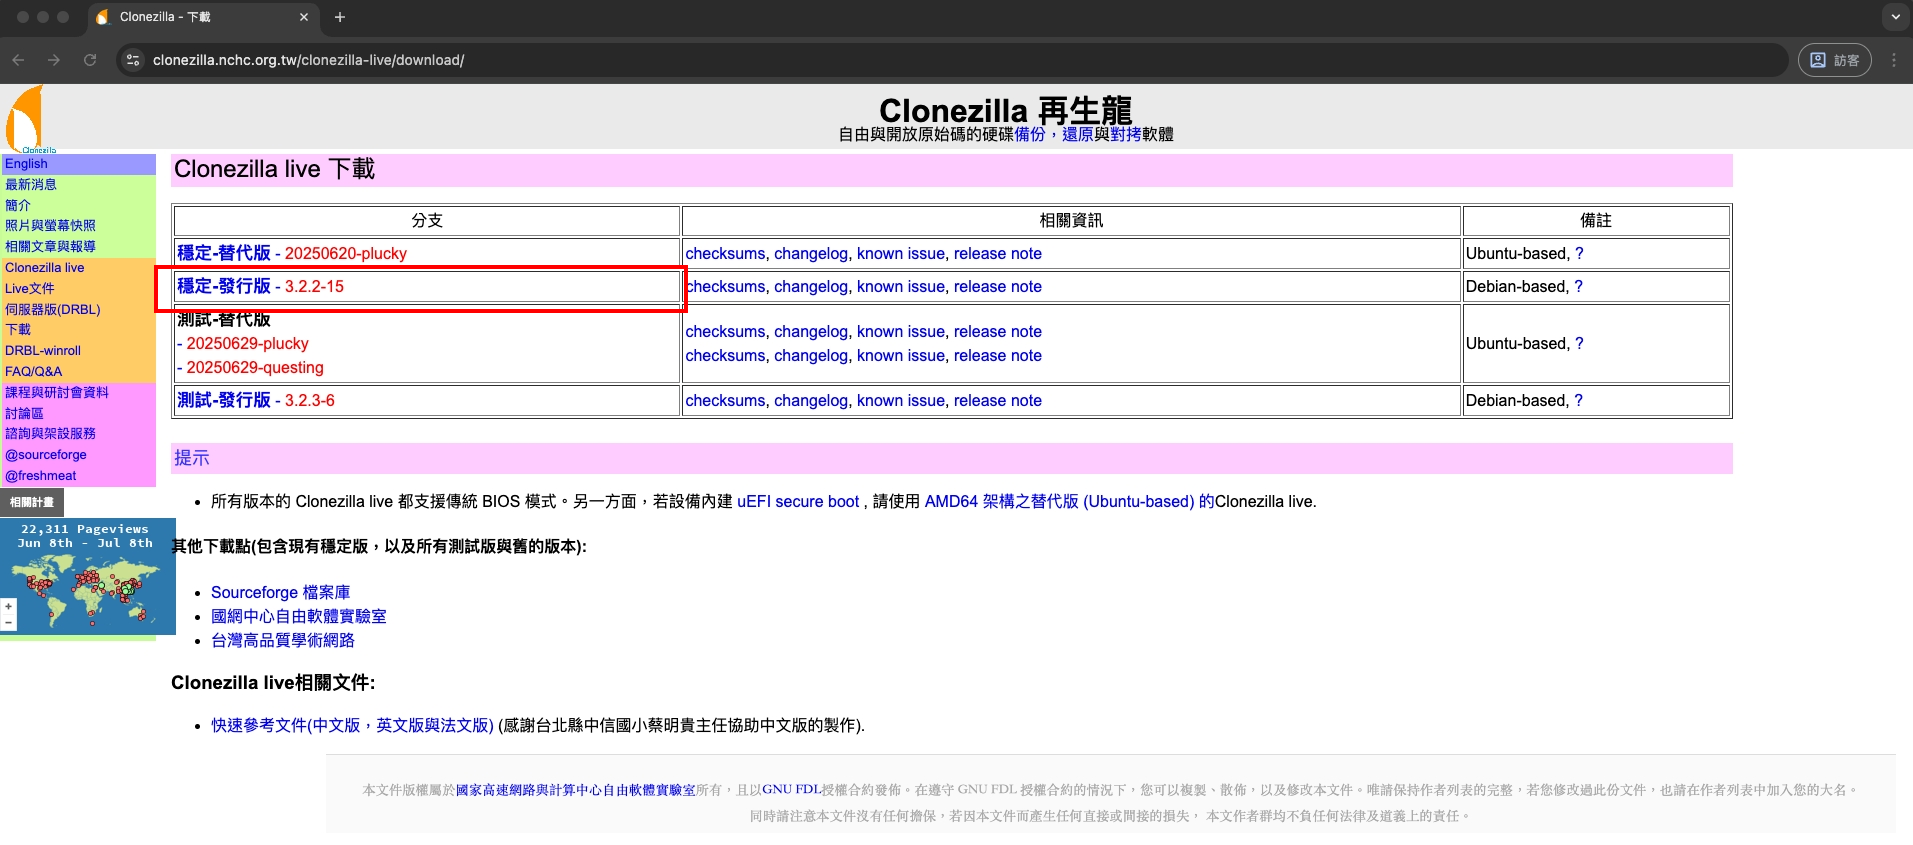Viewport: 1913px width, 845px height.
Task: Go back to the previous page
Action: tap(18, 60)
